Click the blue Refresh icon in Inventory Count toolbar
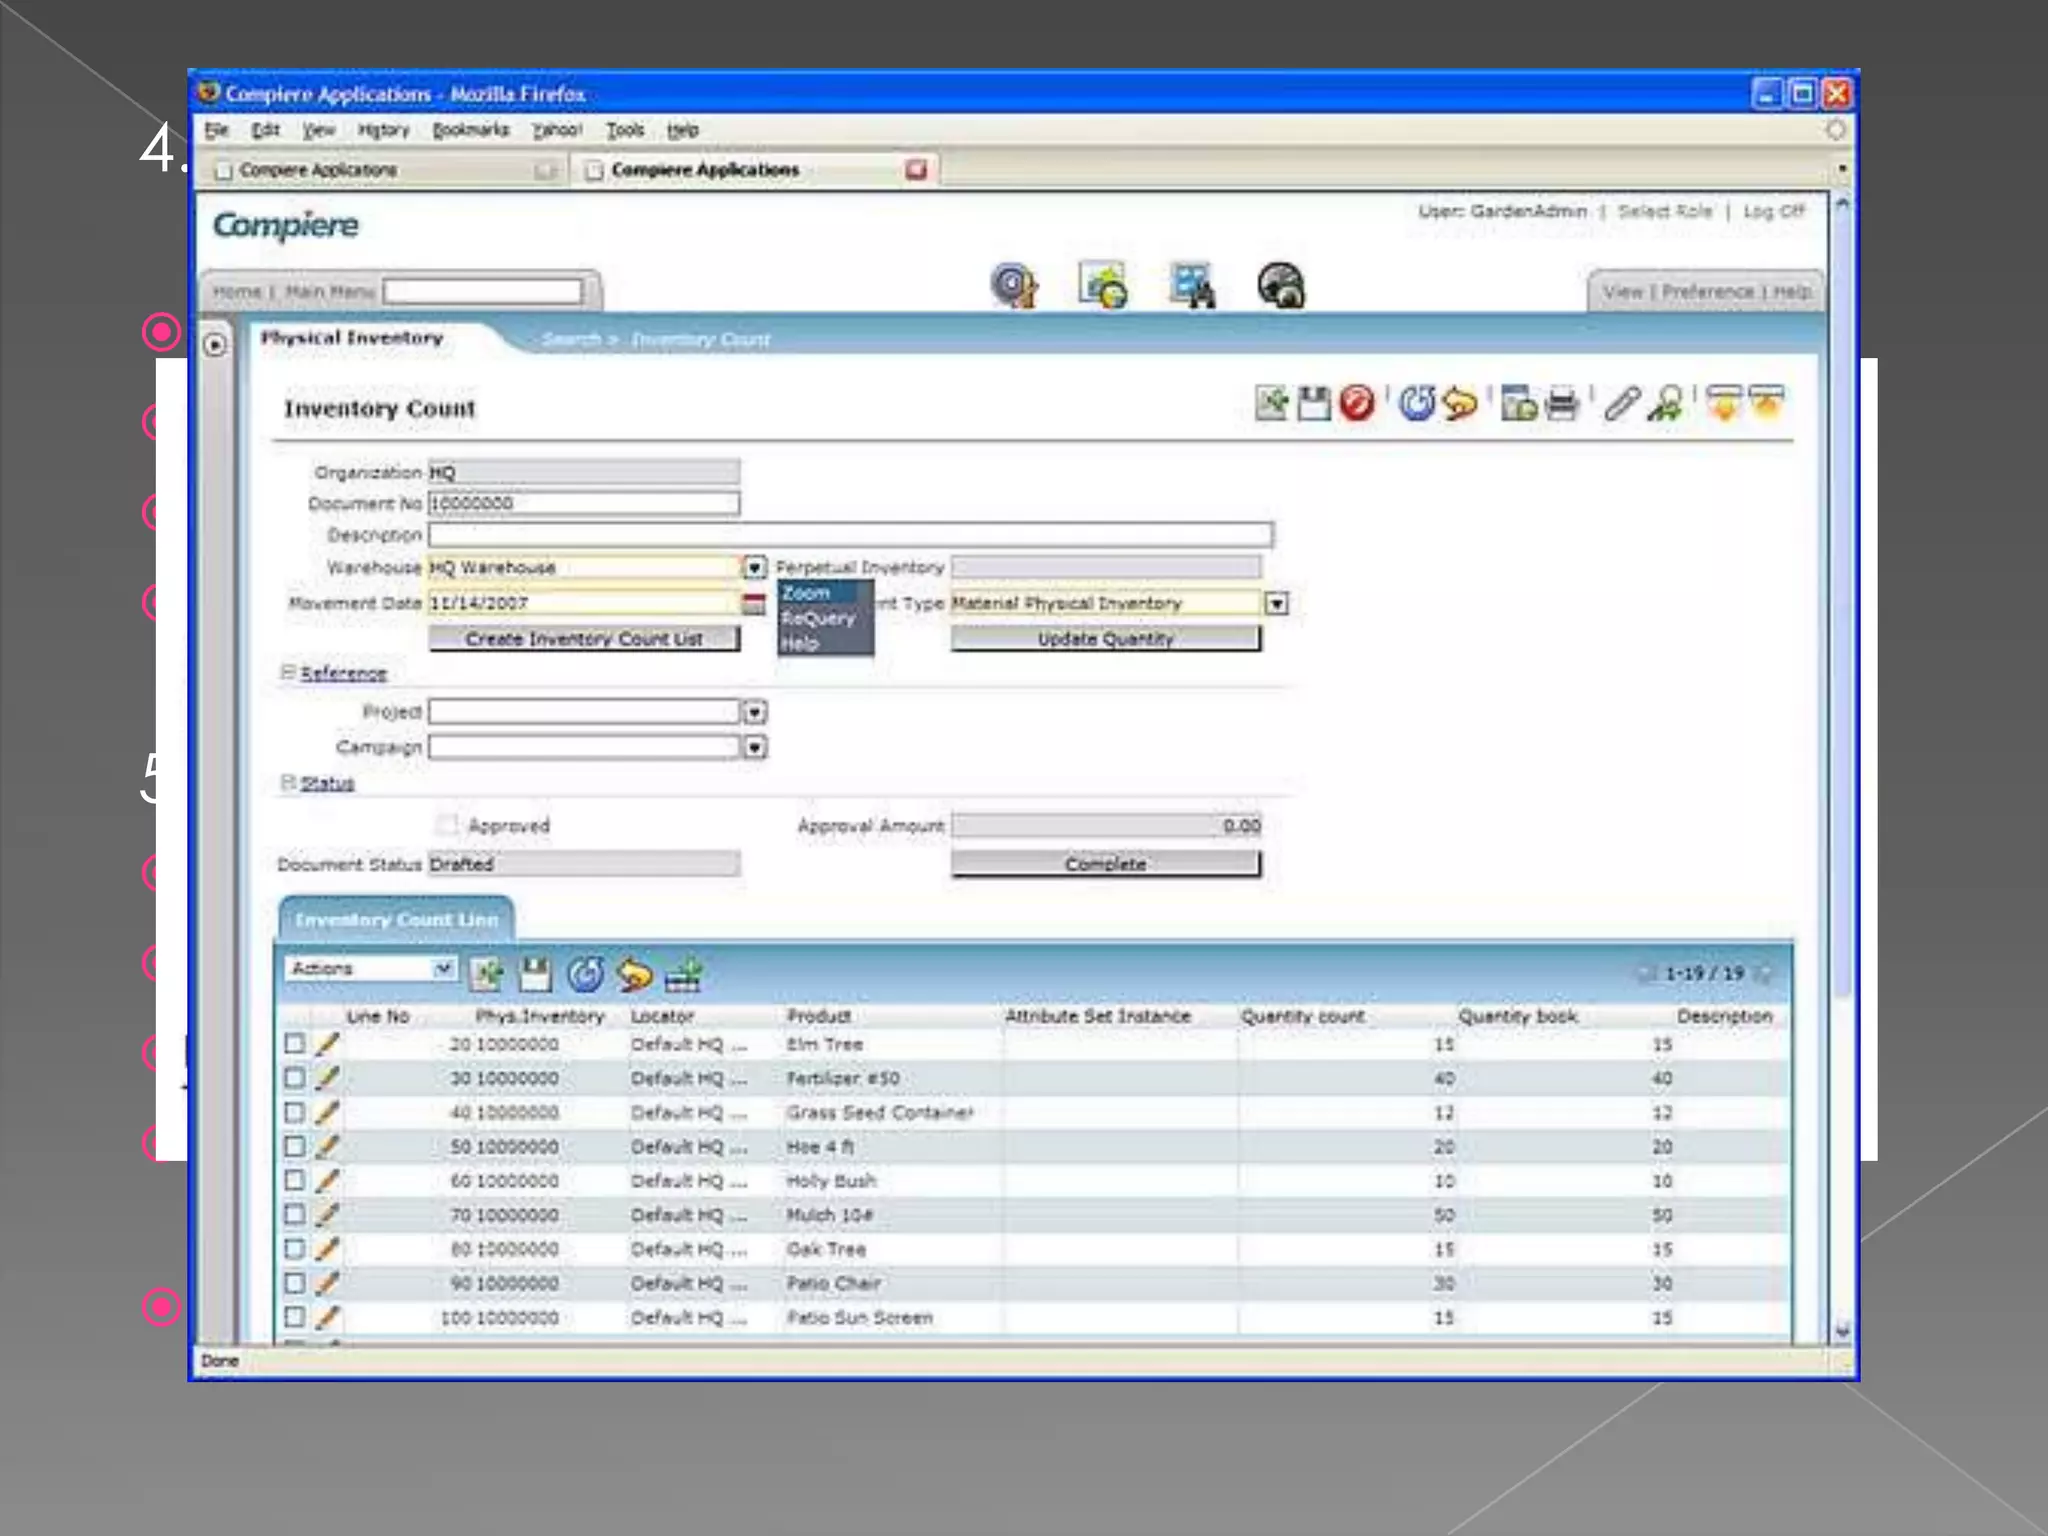The width and height of the screenshot is (2048, 1536). [x=1416, y=404]
